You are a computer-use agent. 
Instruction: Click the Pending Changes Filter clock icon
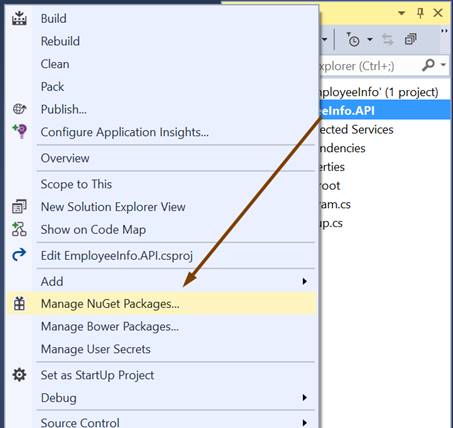coord(353,40)
